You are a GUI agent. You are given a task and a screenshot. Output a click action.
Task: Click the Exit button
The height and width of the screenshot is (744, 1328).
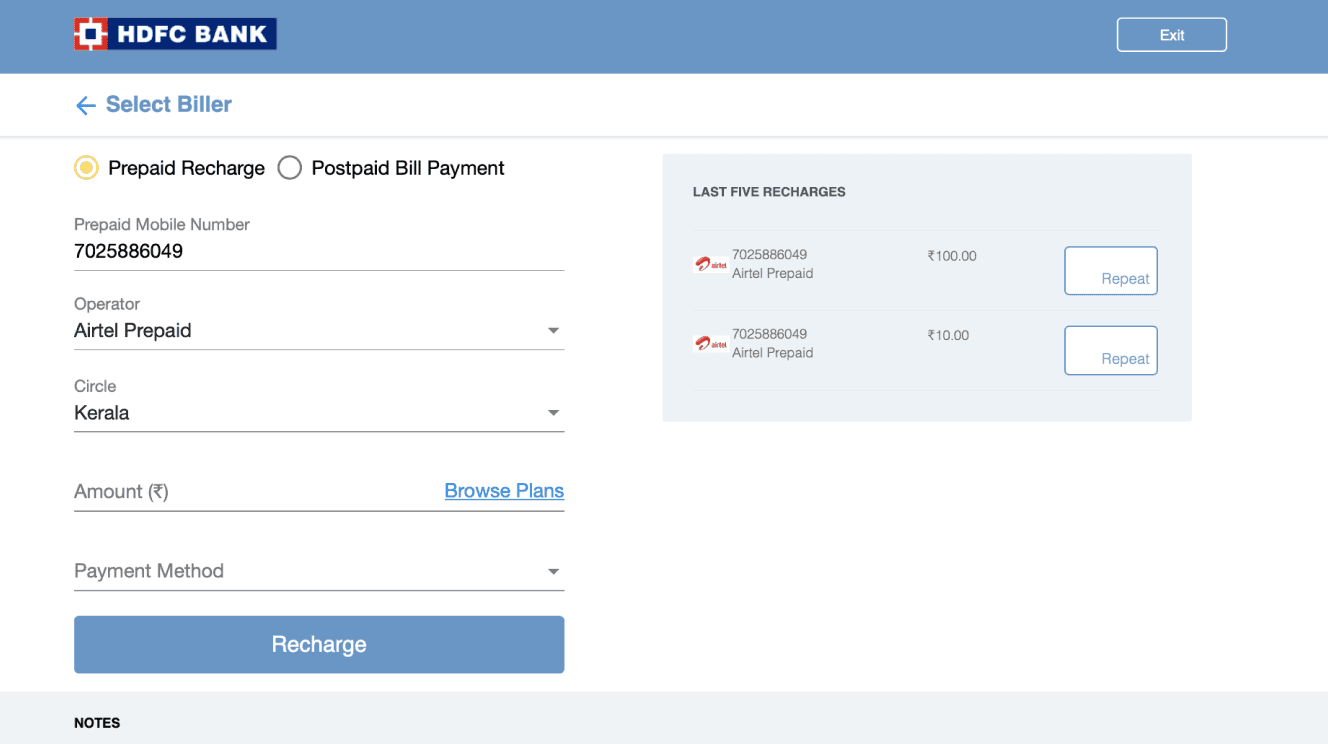point(1172,35)
